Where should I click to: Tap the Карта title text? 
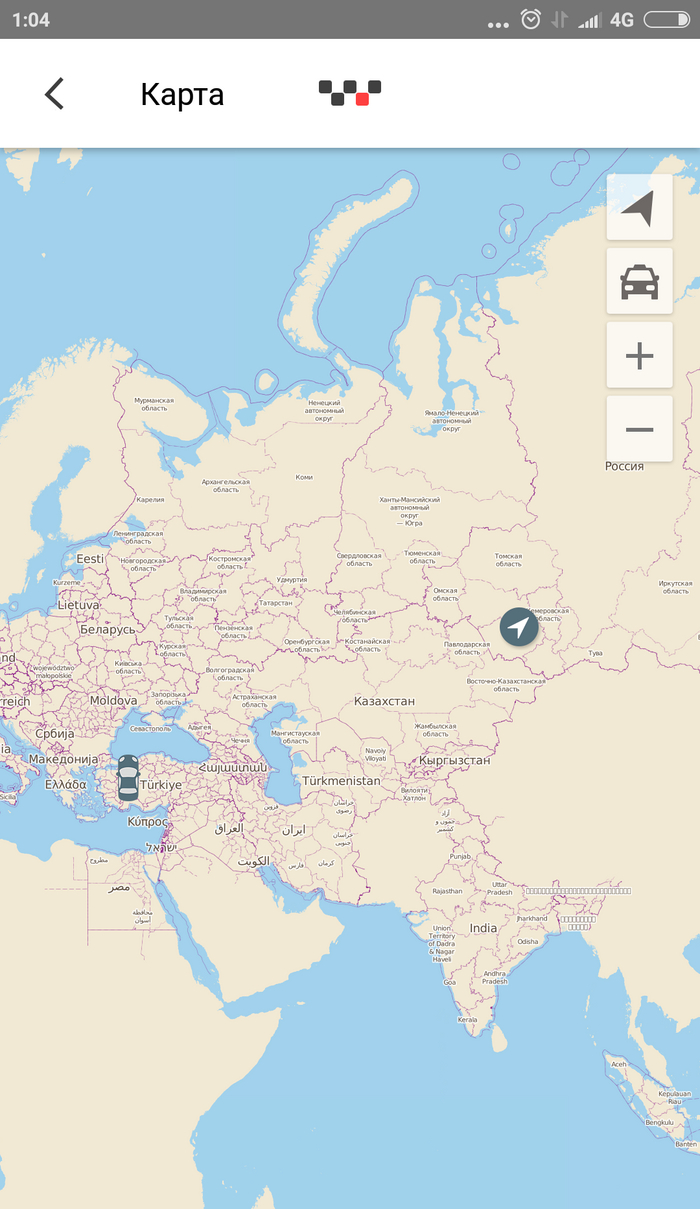182,94
